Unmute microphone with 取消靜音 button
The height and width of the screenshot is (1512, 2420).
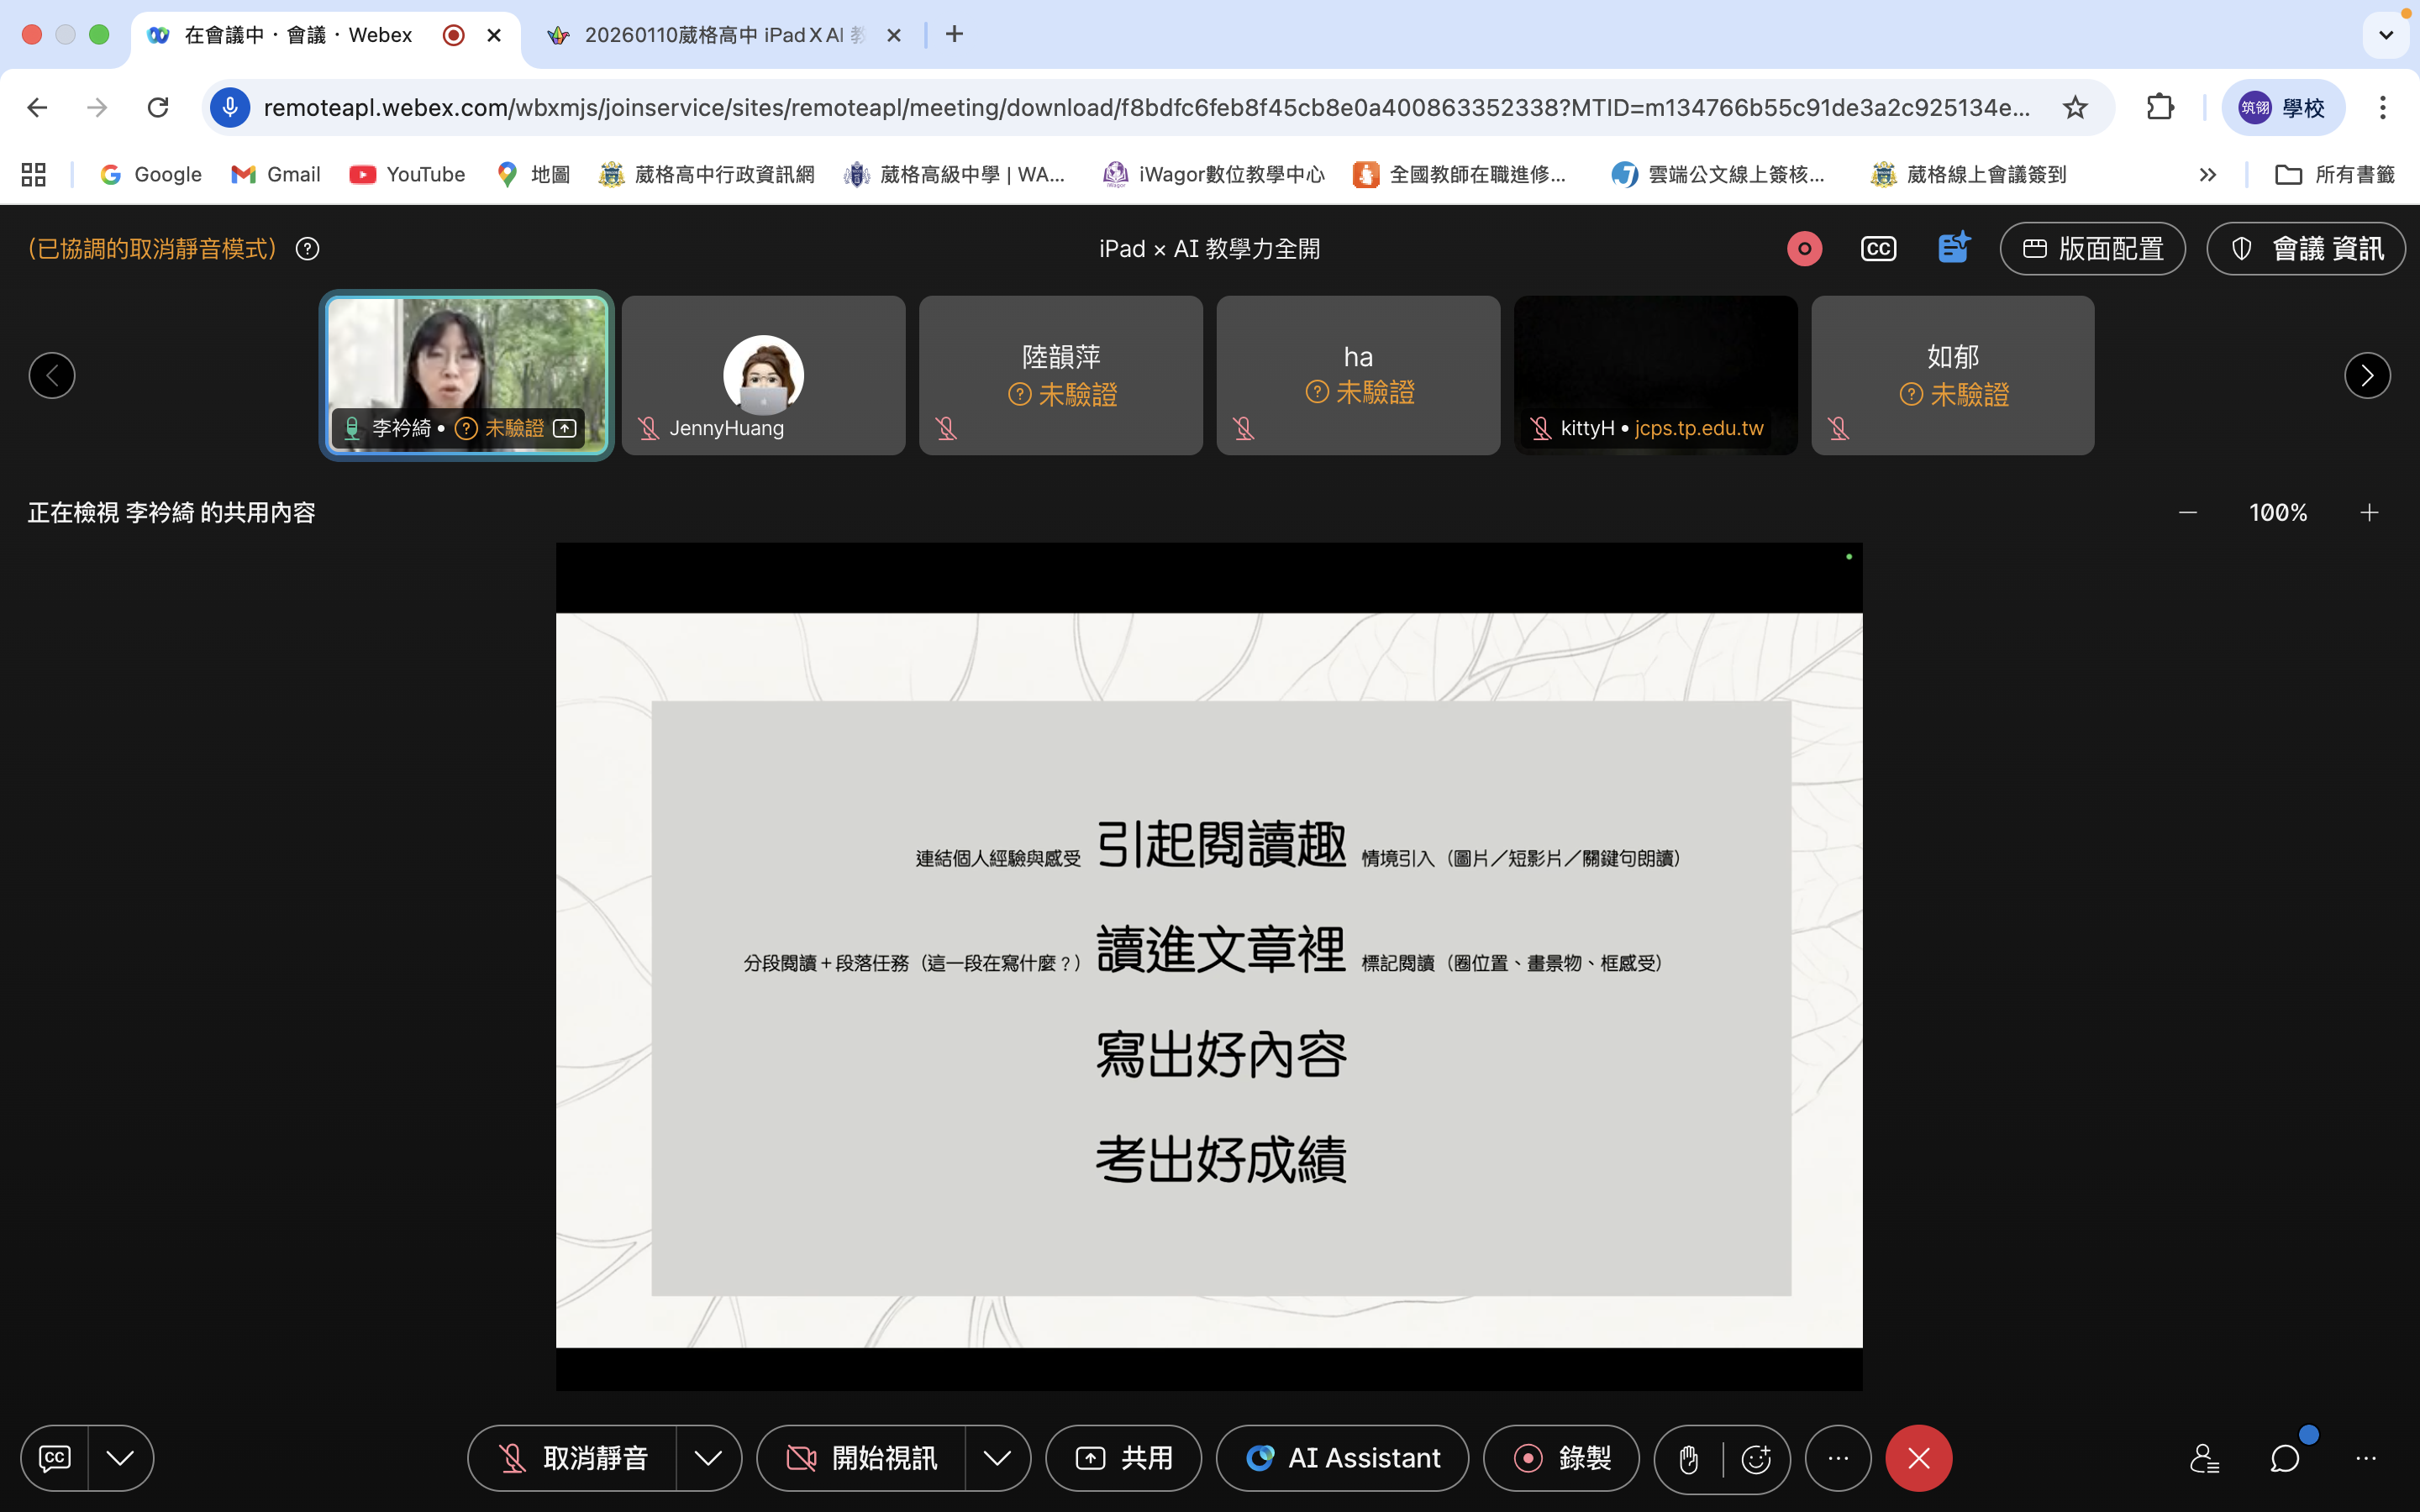pos(573,1458)
